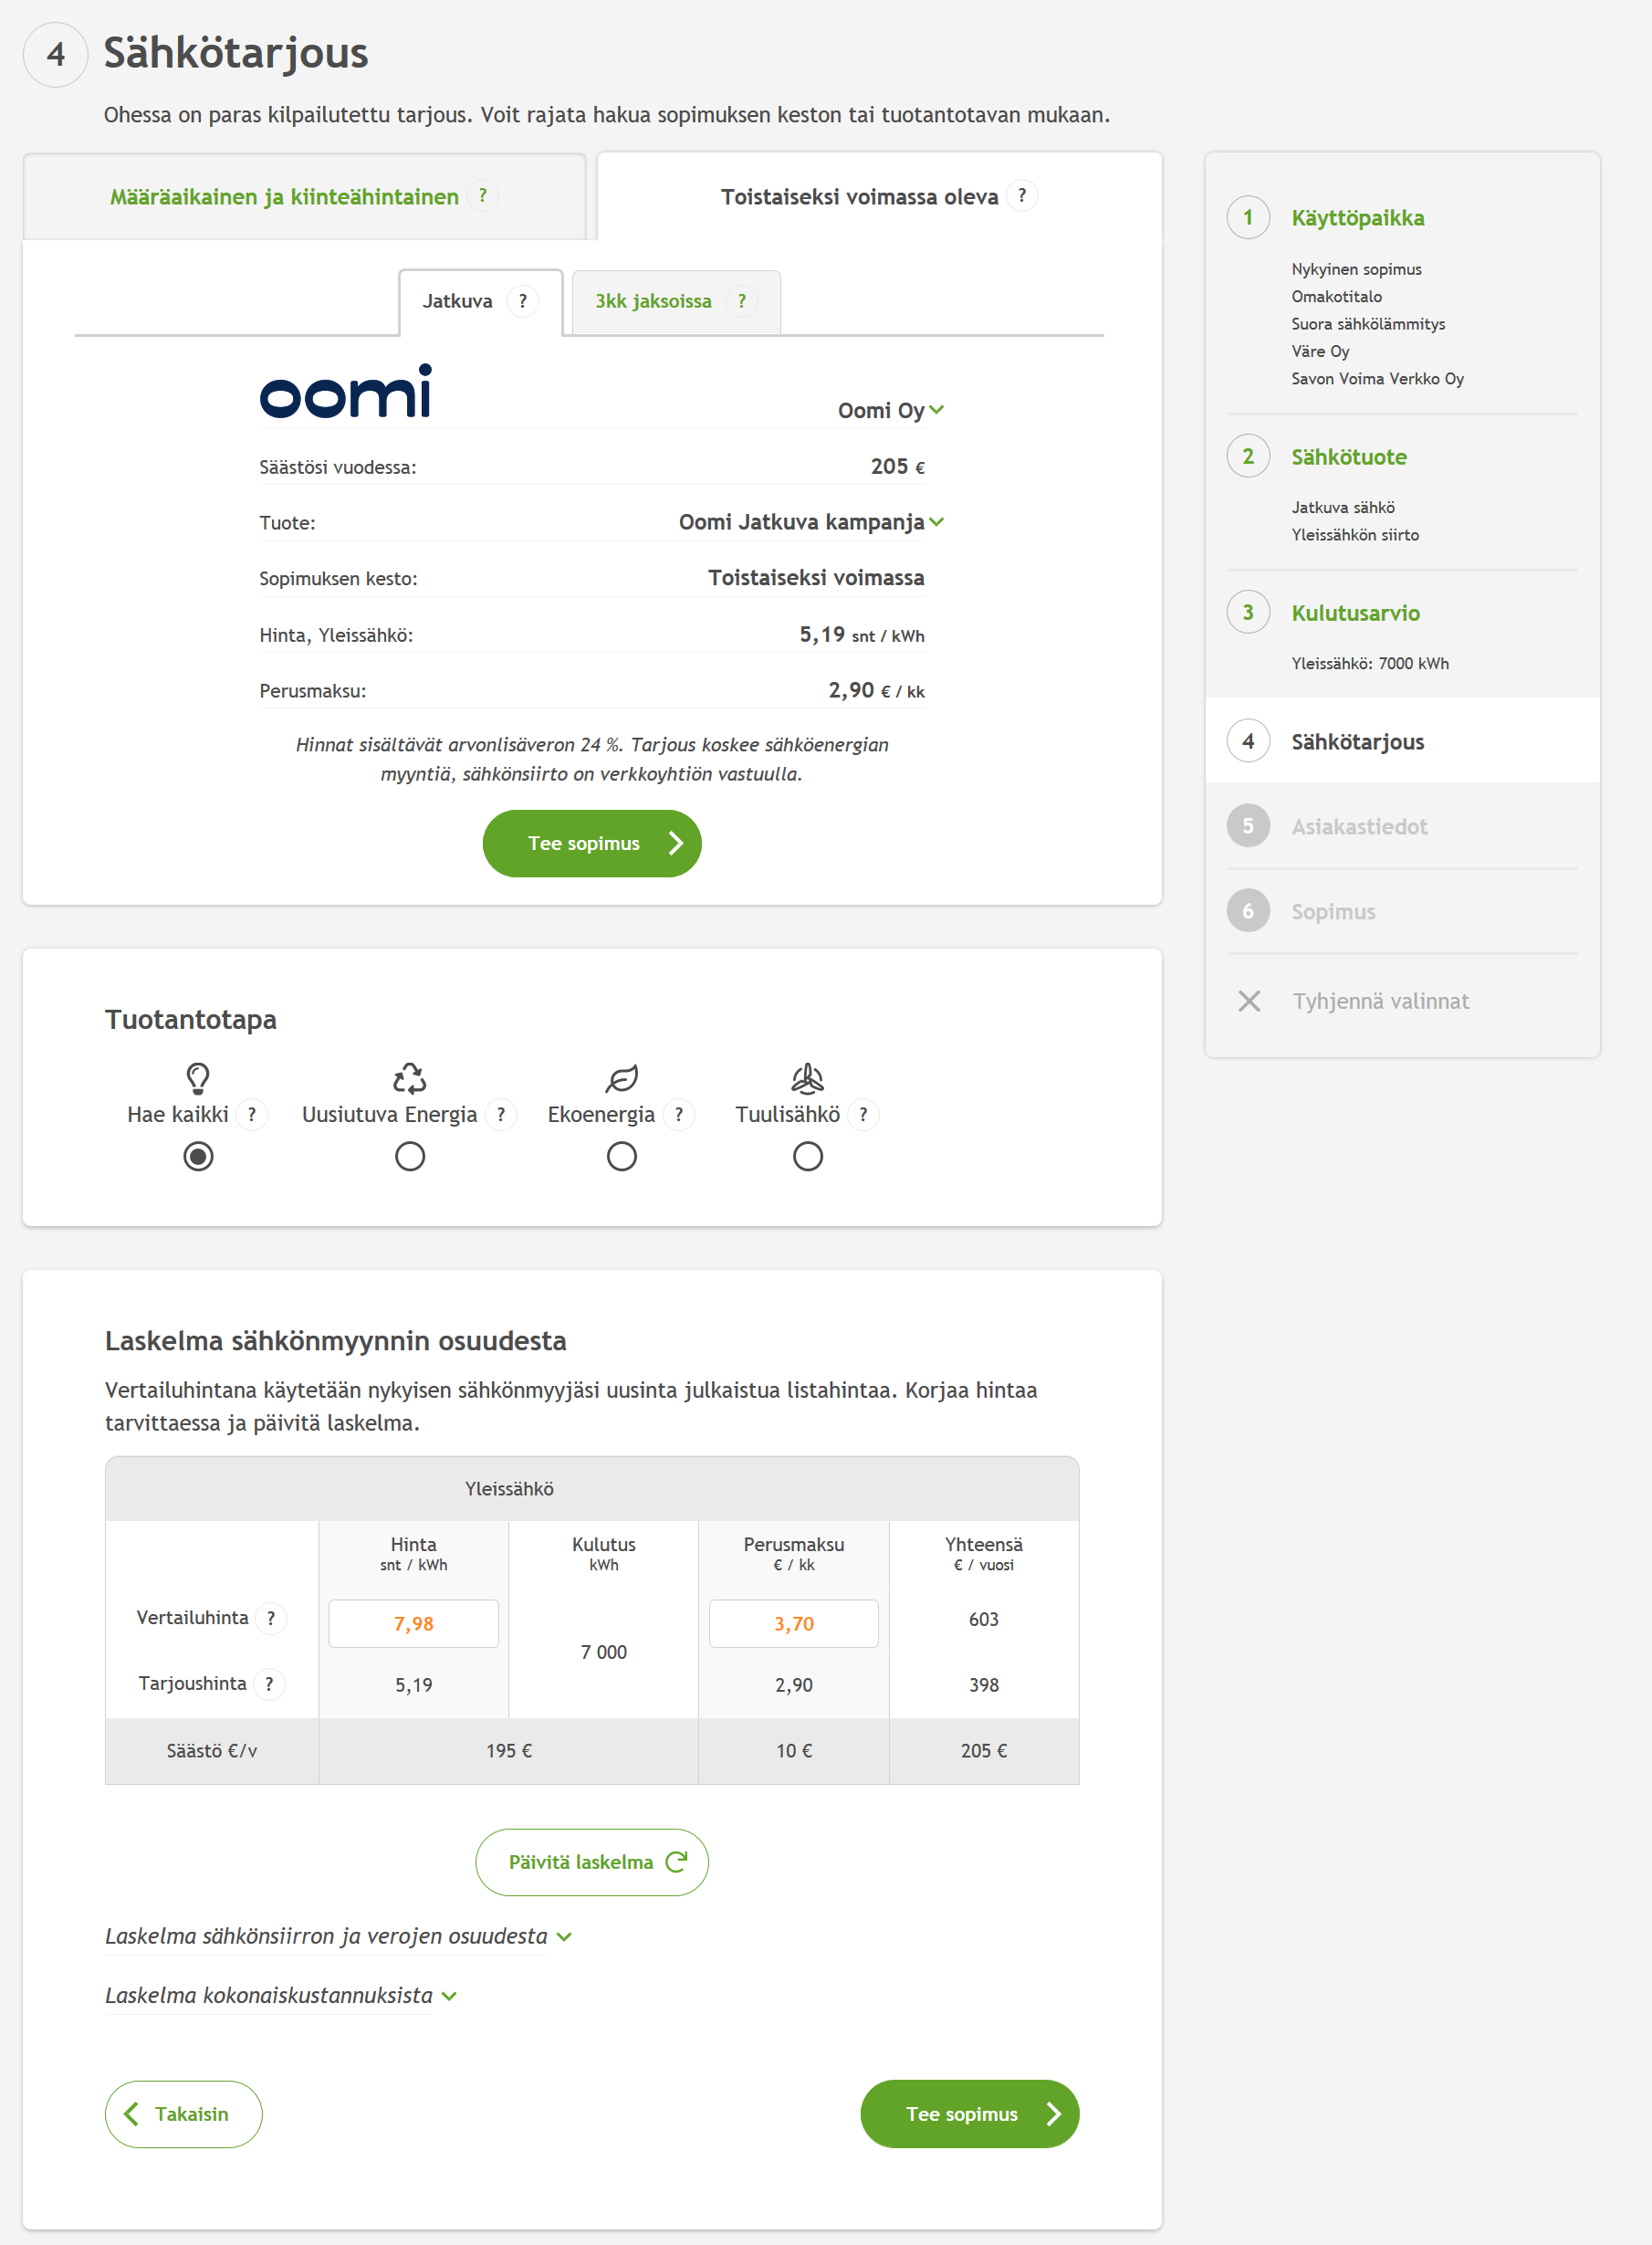The width and height of the screenshot is (1652, 2245).
Task: Click the Uusiutuva Energia recycle icon
Action: tap(409, 1078)
